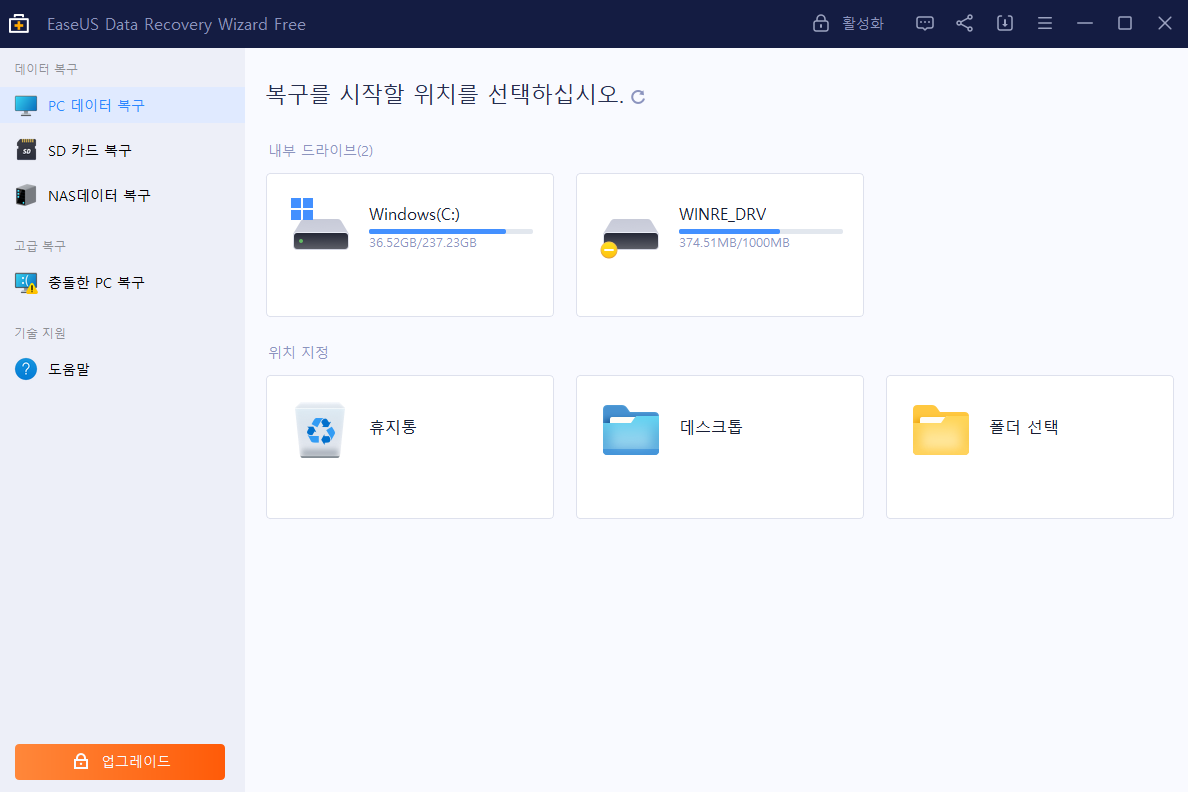Select the Windows(C:) drive card
The image size is (1188, 792).
409,244
